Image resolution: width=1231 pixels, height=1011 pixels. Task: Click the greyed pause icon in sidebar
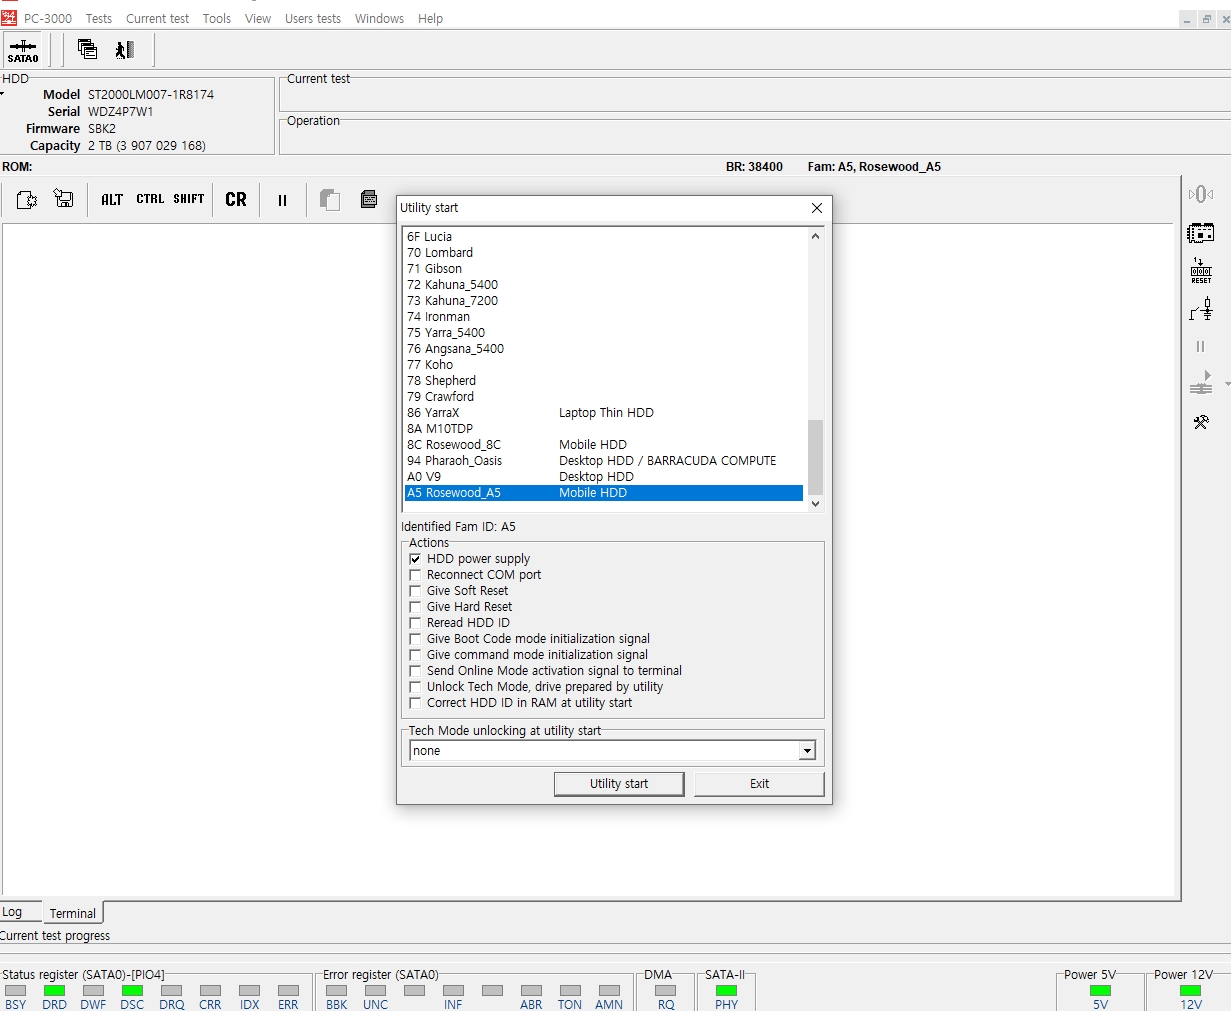(1201, 347)
